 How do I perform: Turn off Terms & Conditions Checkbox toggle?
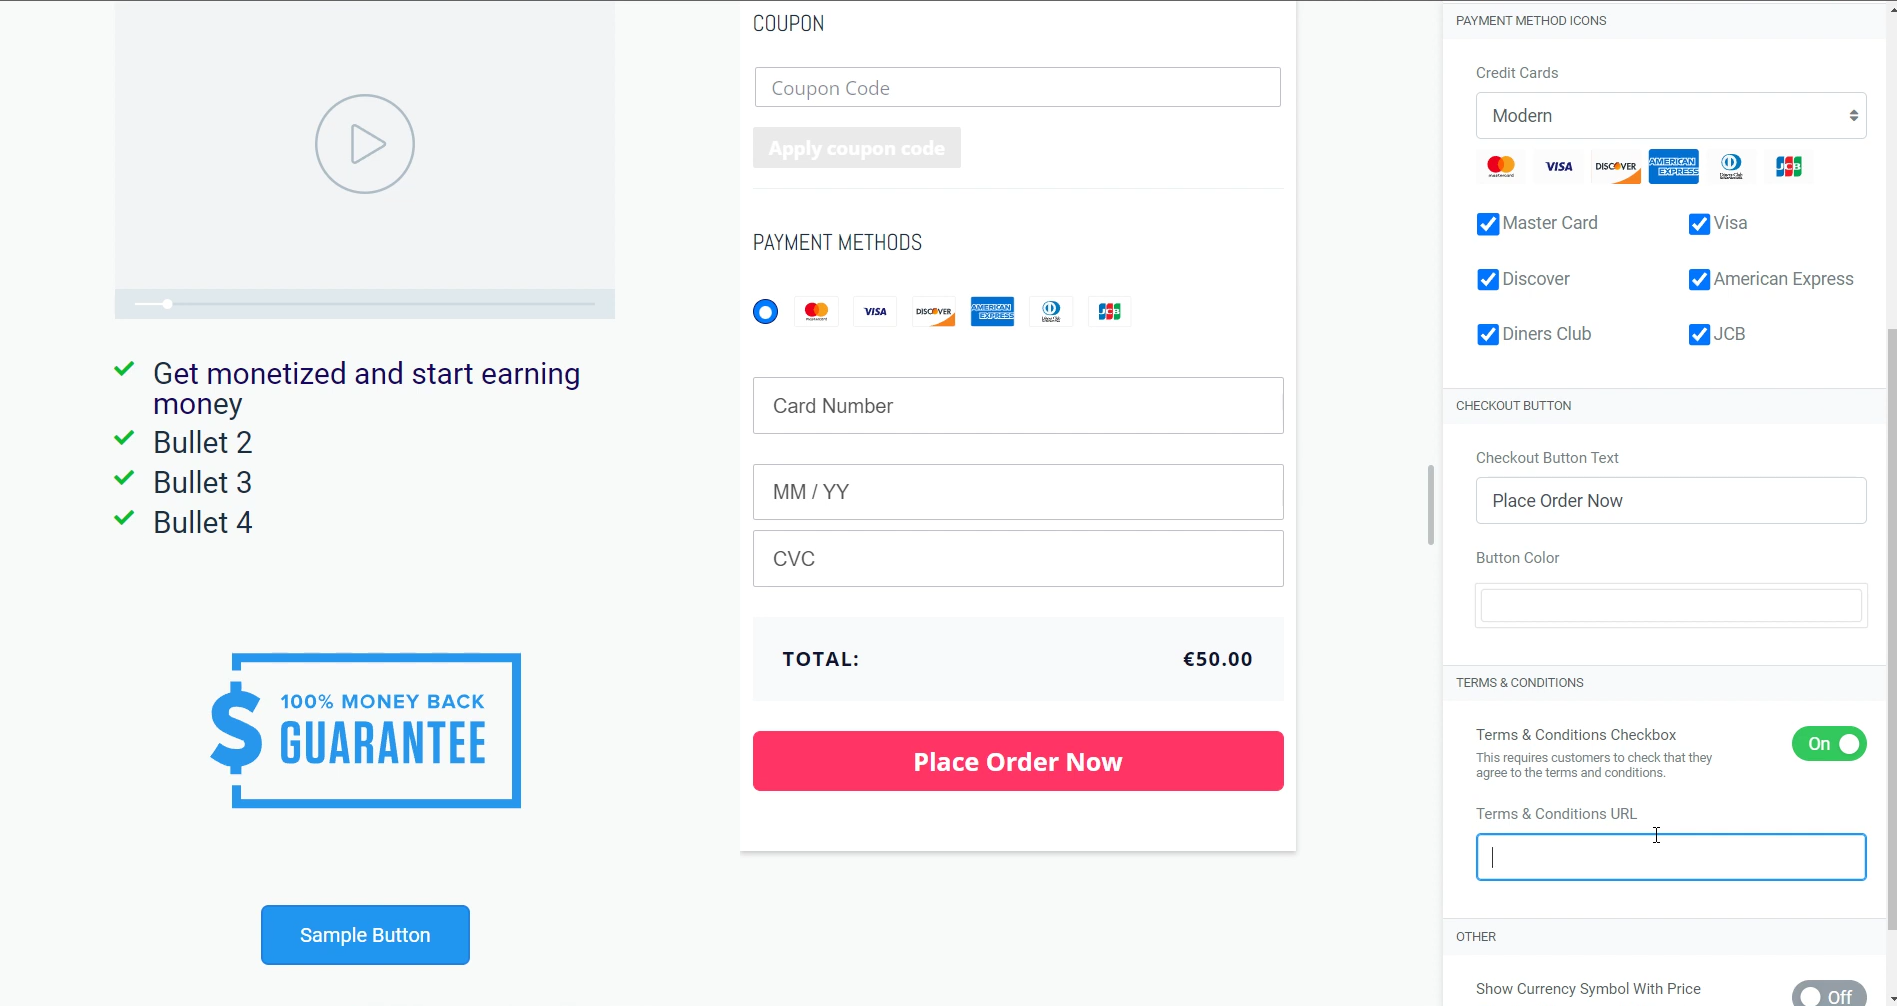tap(1829, 744)
